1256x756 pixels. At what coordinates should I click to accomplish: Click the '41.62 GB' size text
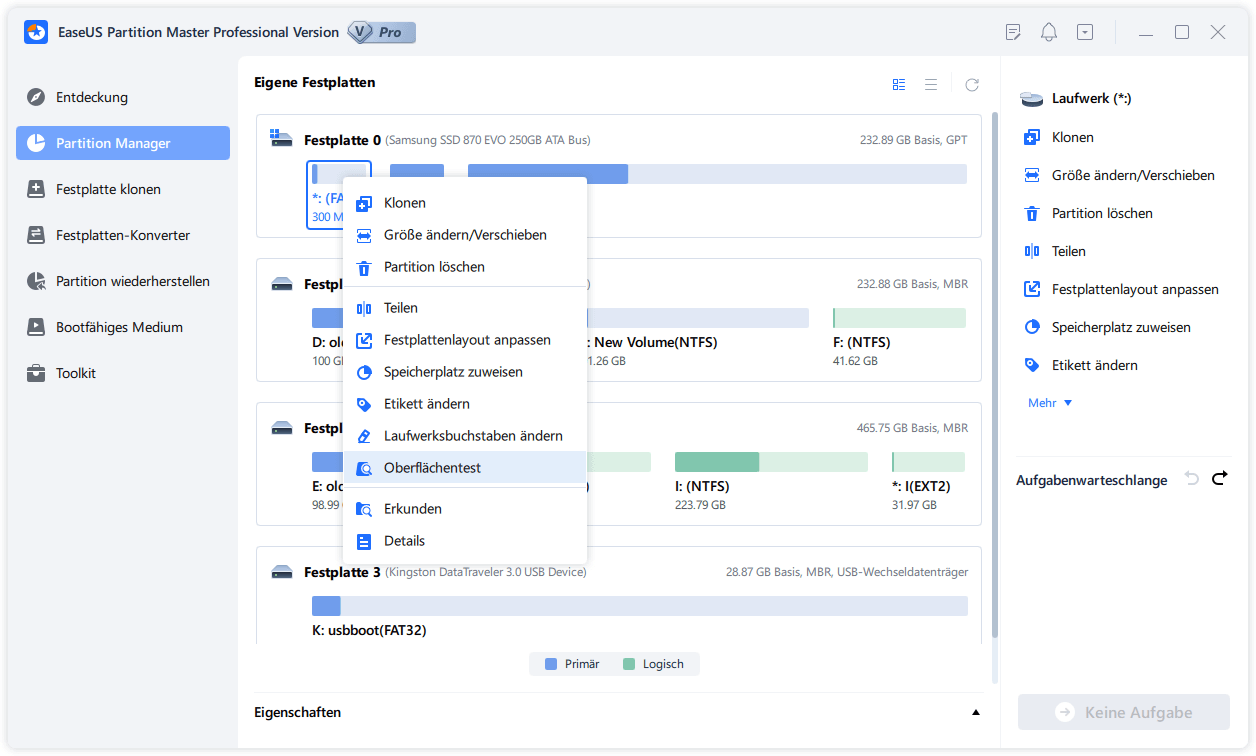click(x=855, y=361)
